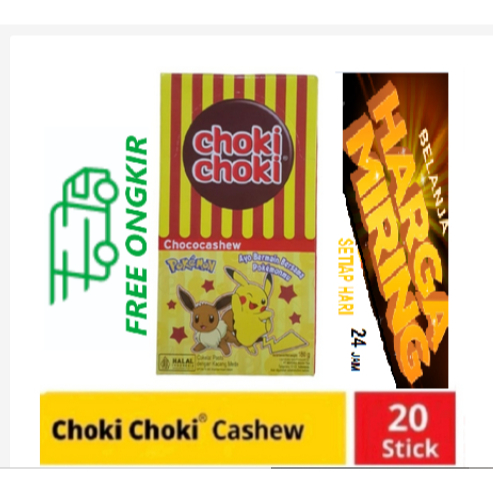Click the Cokelat Pasta description beside the halal logo
The width and height of the screenshot is (493, 493).
point(217,361)
